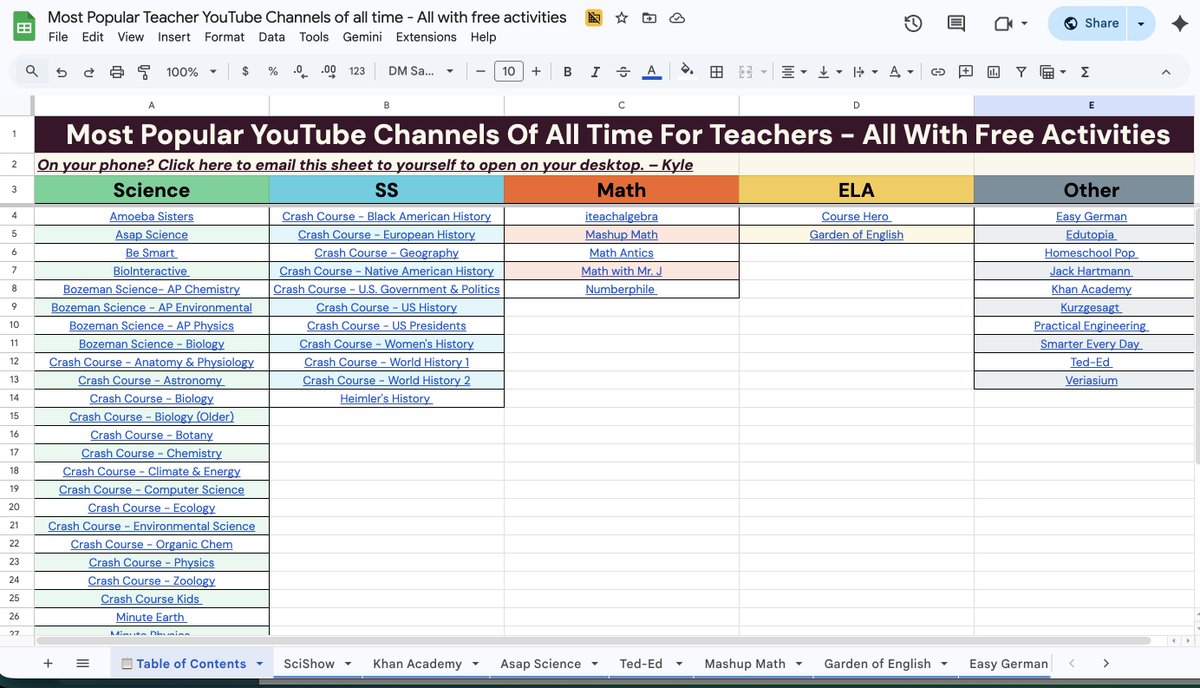Viewport: 1200px width, 688px height.
Task: Add a new sheet
Action: click(48, 663)
